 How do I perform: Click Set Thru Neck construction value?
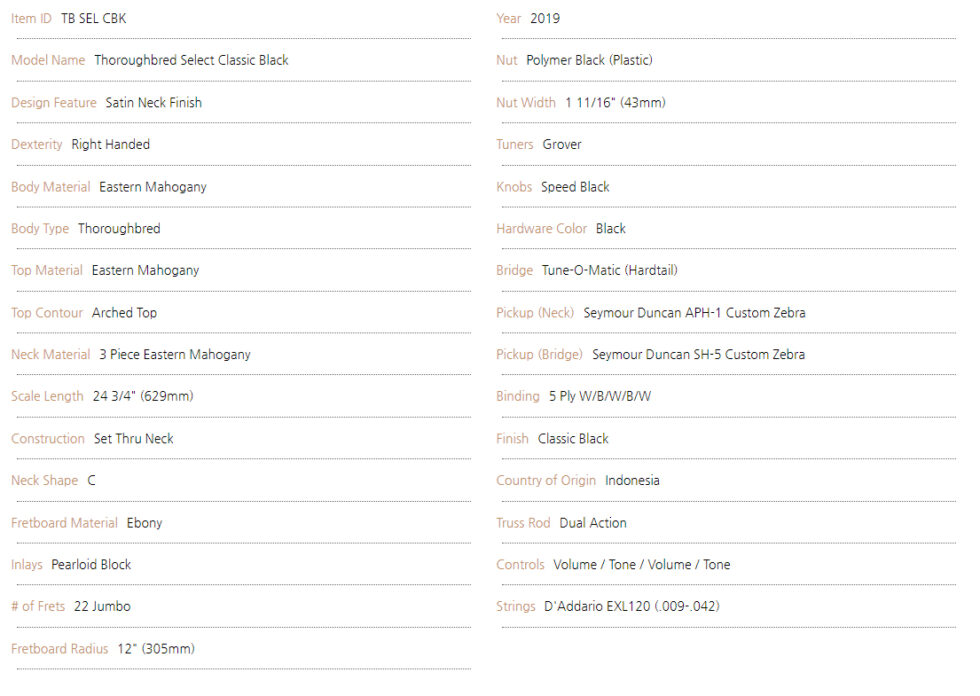[134, 439]
